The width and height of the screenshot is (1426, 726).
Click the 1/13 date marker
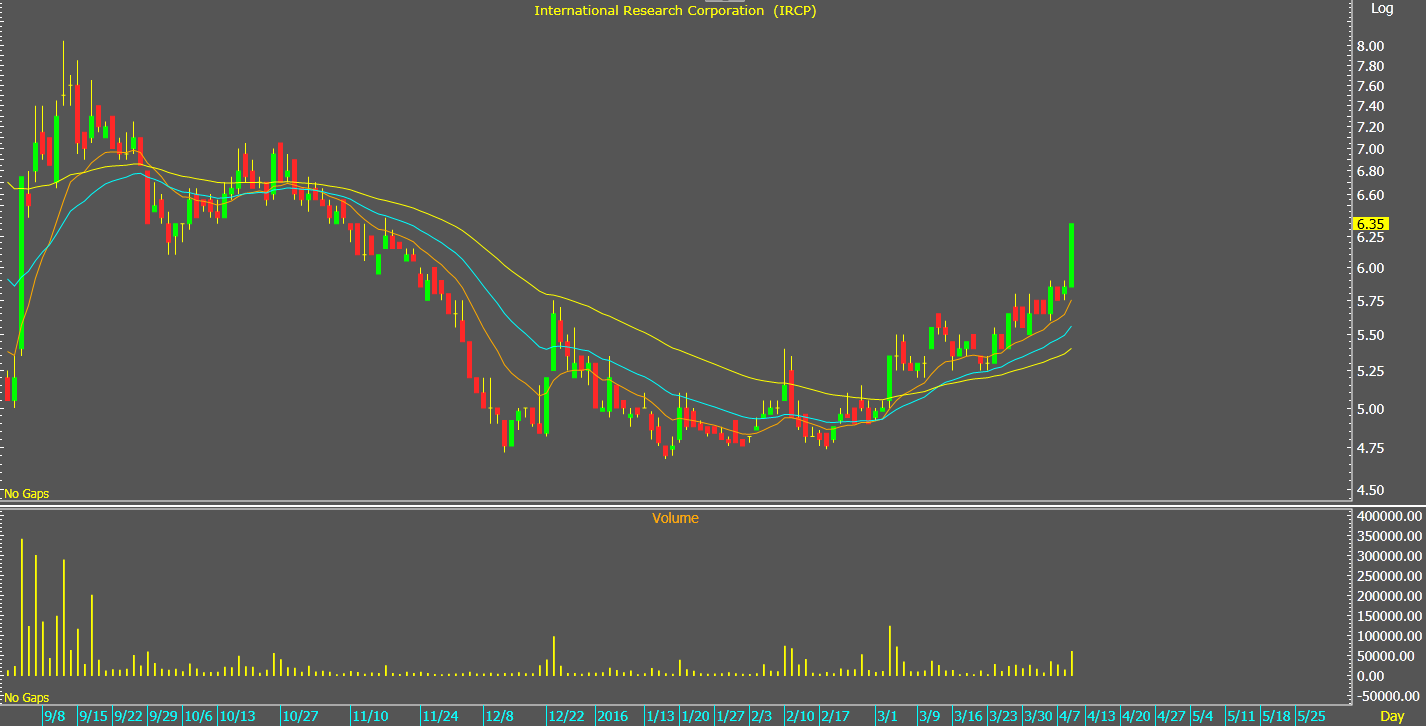pos(659,716)
